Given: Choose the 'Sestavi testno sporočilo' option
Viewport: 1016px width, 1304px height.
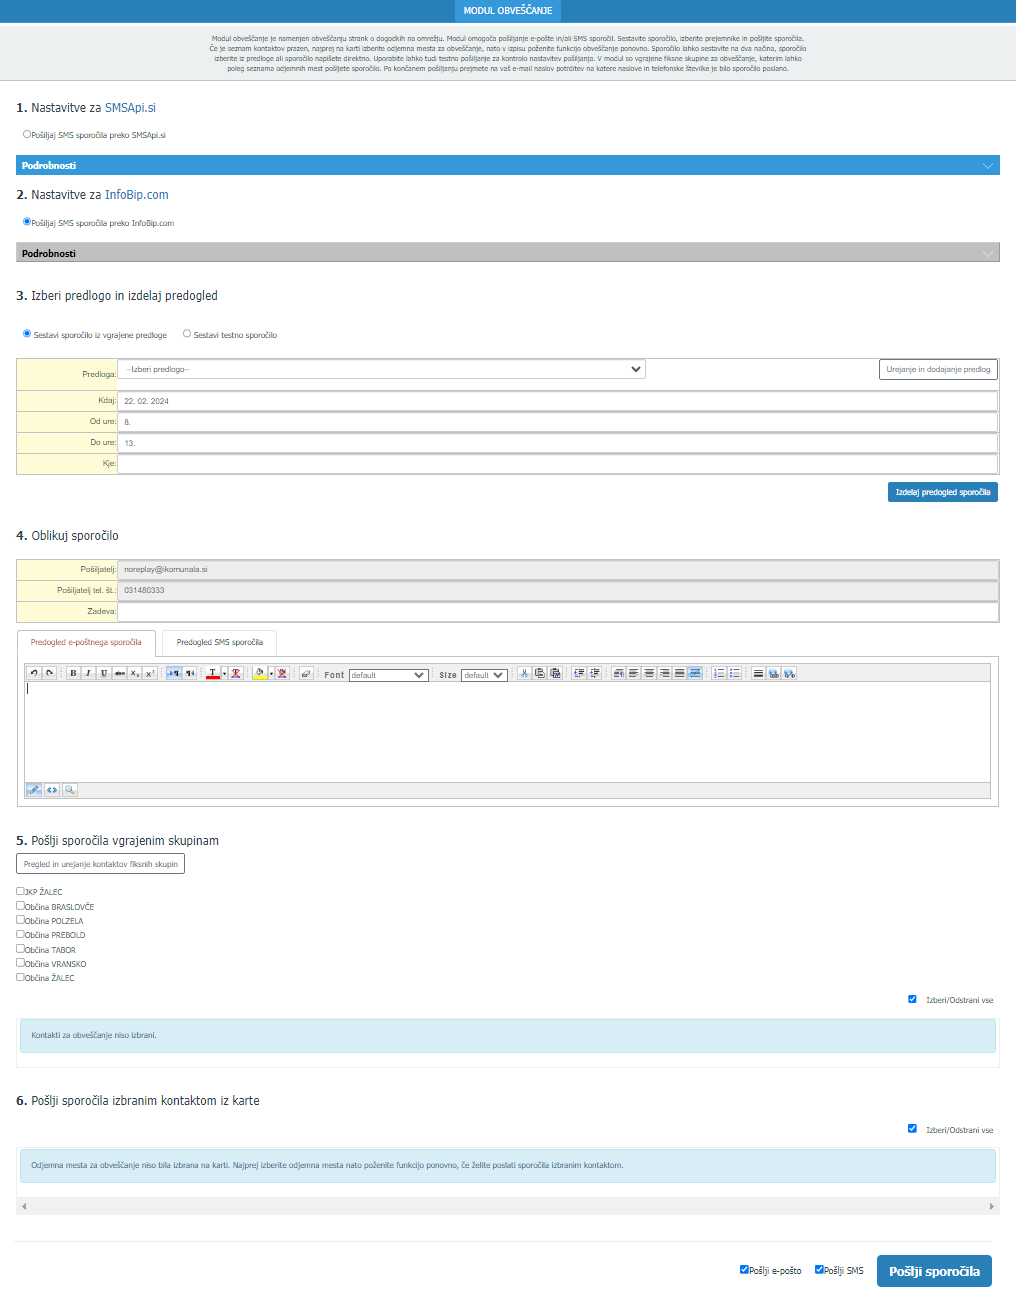Looking at the screenshot, I should (x=187, y=334).
